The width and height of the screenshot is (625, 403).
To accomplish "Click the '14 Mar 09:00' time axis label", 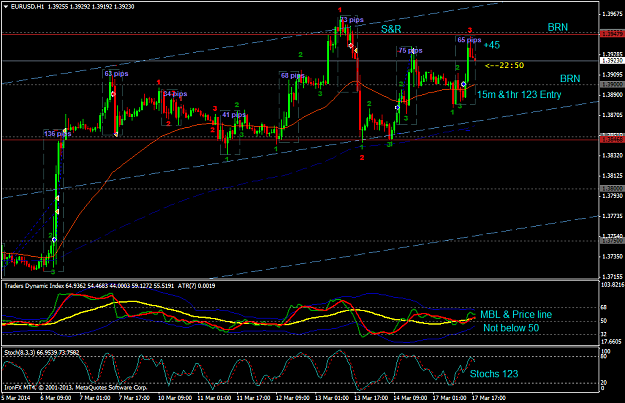I will coord(411,398).
